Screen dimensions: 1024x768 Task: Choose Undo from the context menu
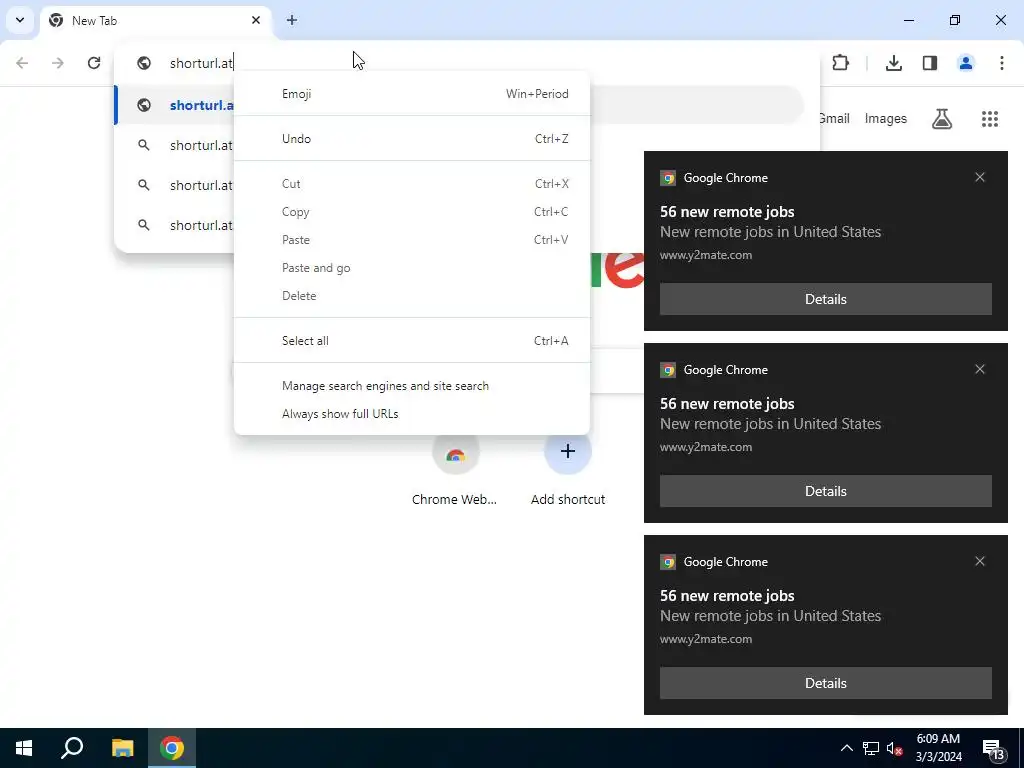412,138
